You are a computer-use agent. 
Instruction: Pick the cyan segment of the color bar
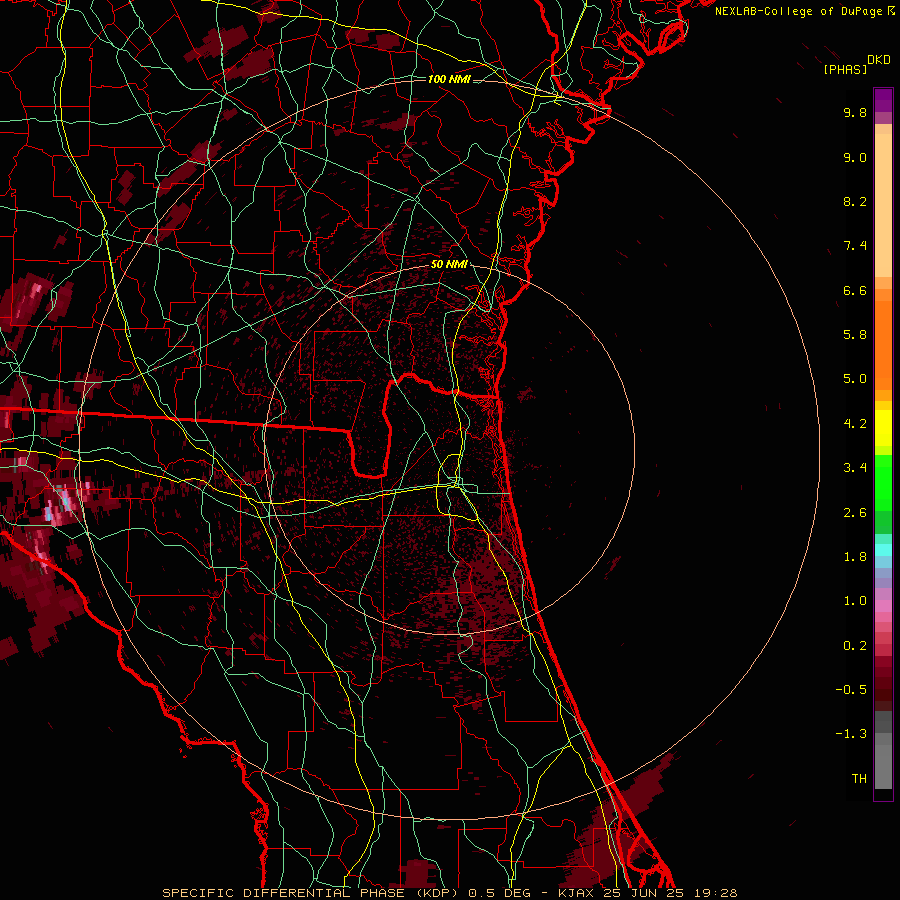coord(883,550)
